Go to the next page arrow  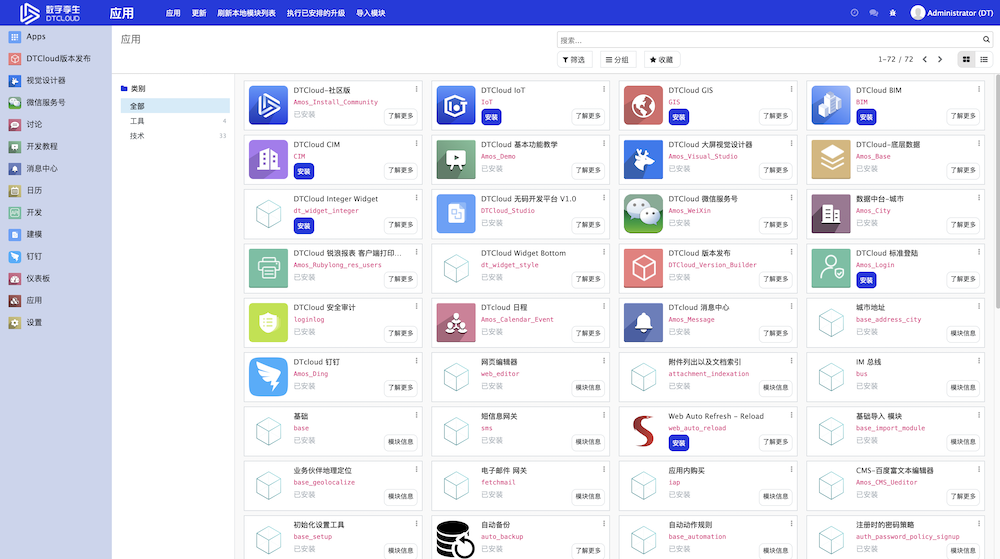939,60
